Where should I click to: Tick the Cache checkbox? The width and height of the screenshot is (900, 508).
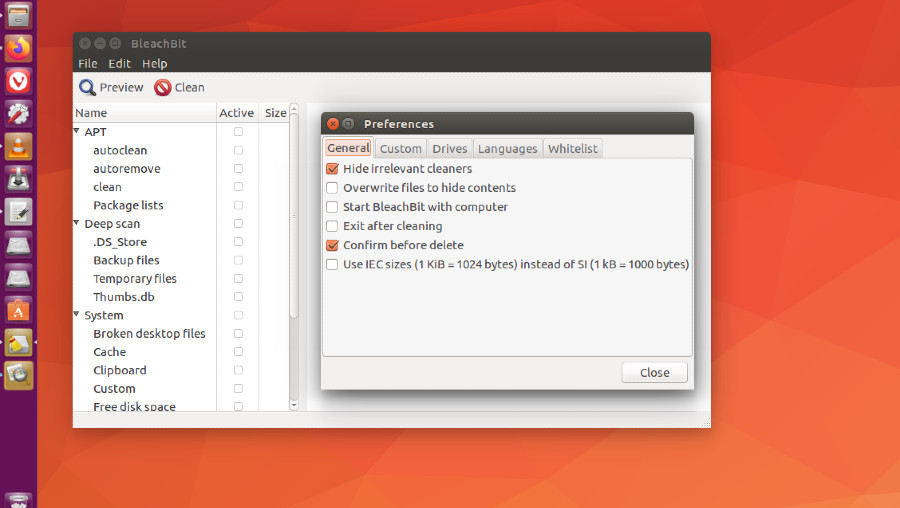(x=238, y=351)
